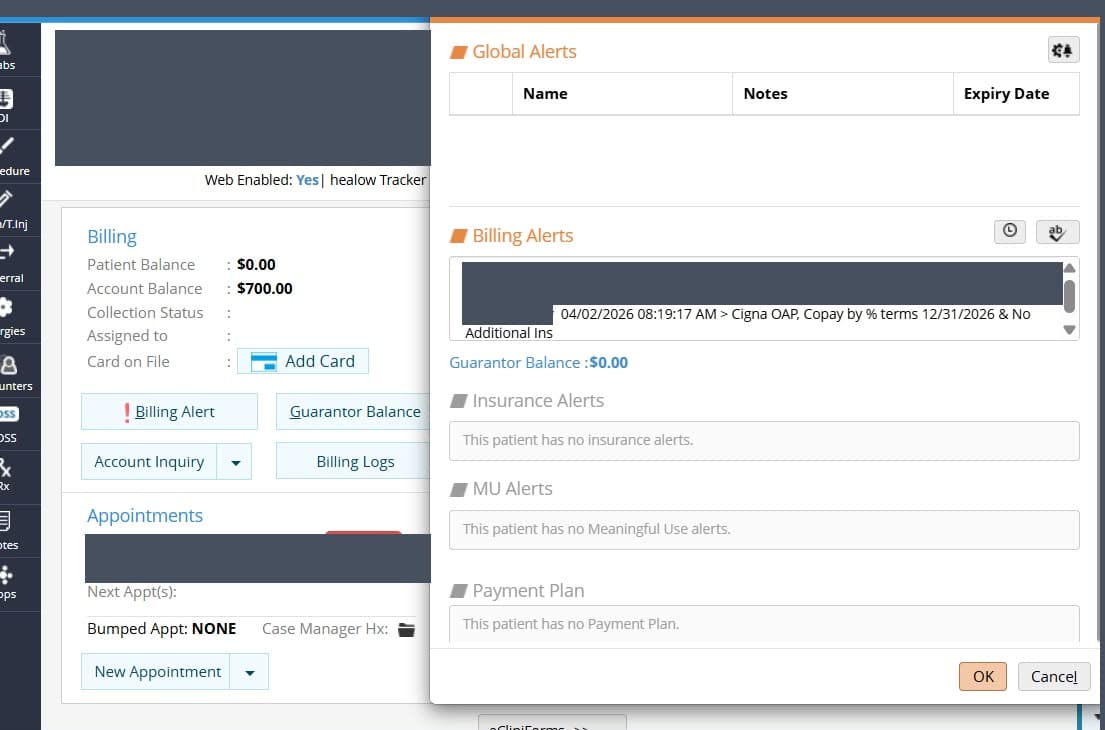The width and height of the screenshot is (1105, 730).
Task: Open Billing Logs
Action: point(354,462)
